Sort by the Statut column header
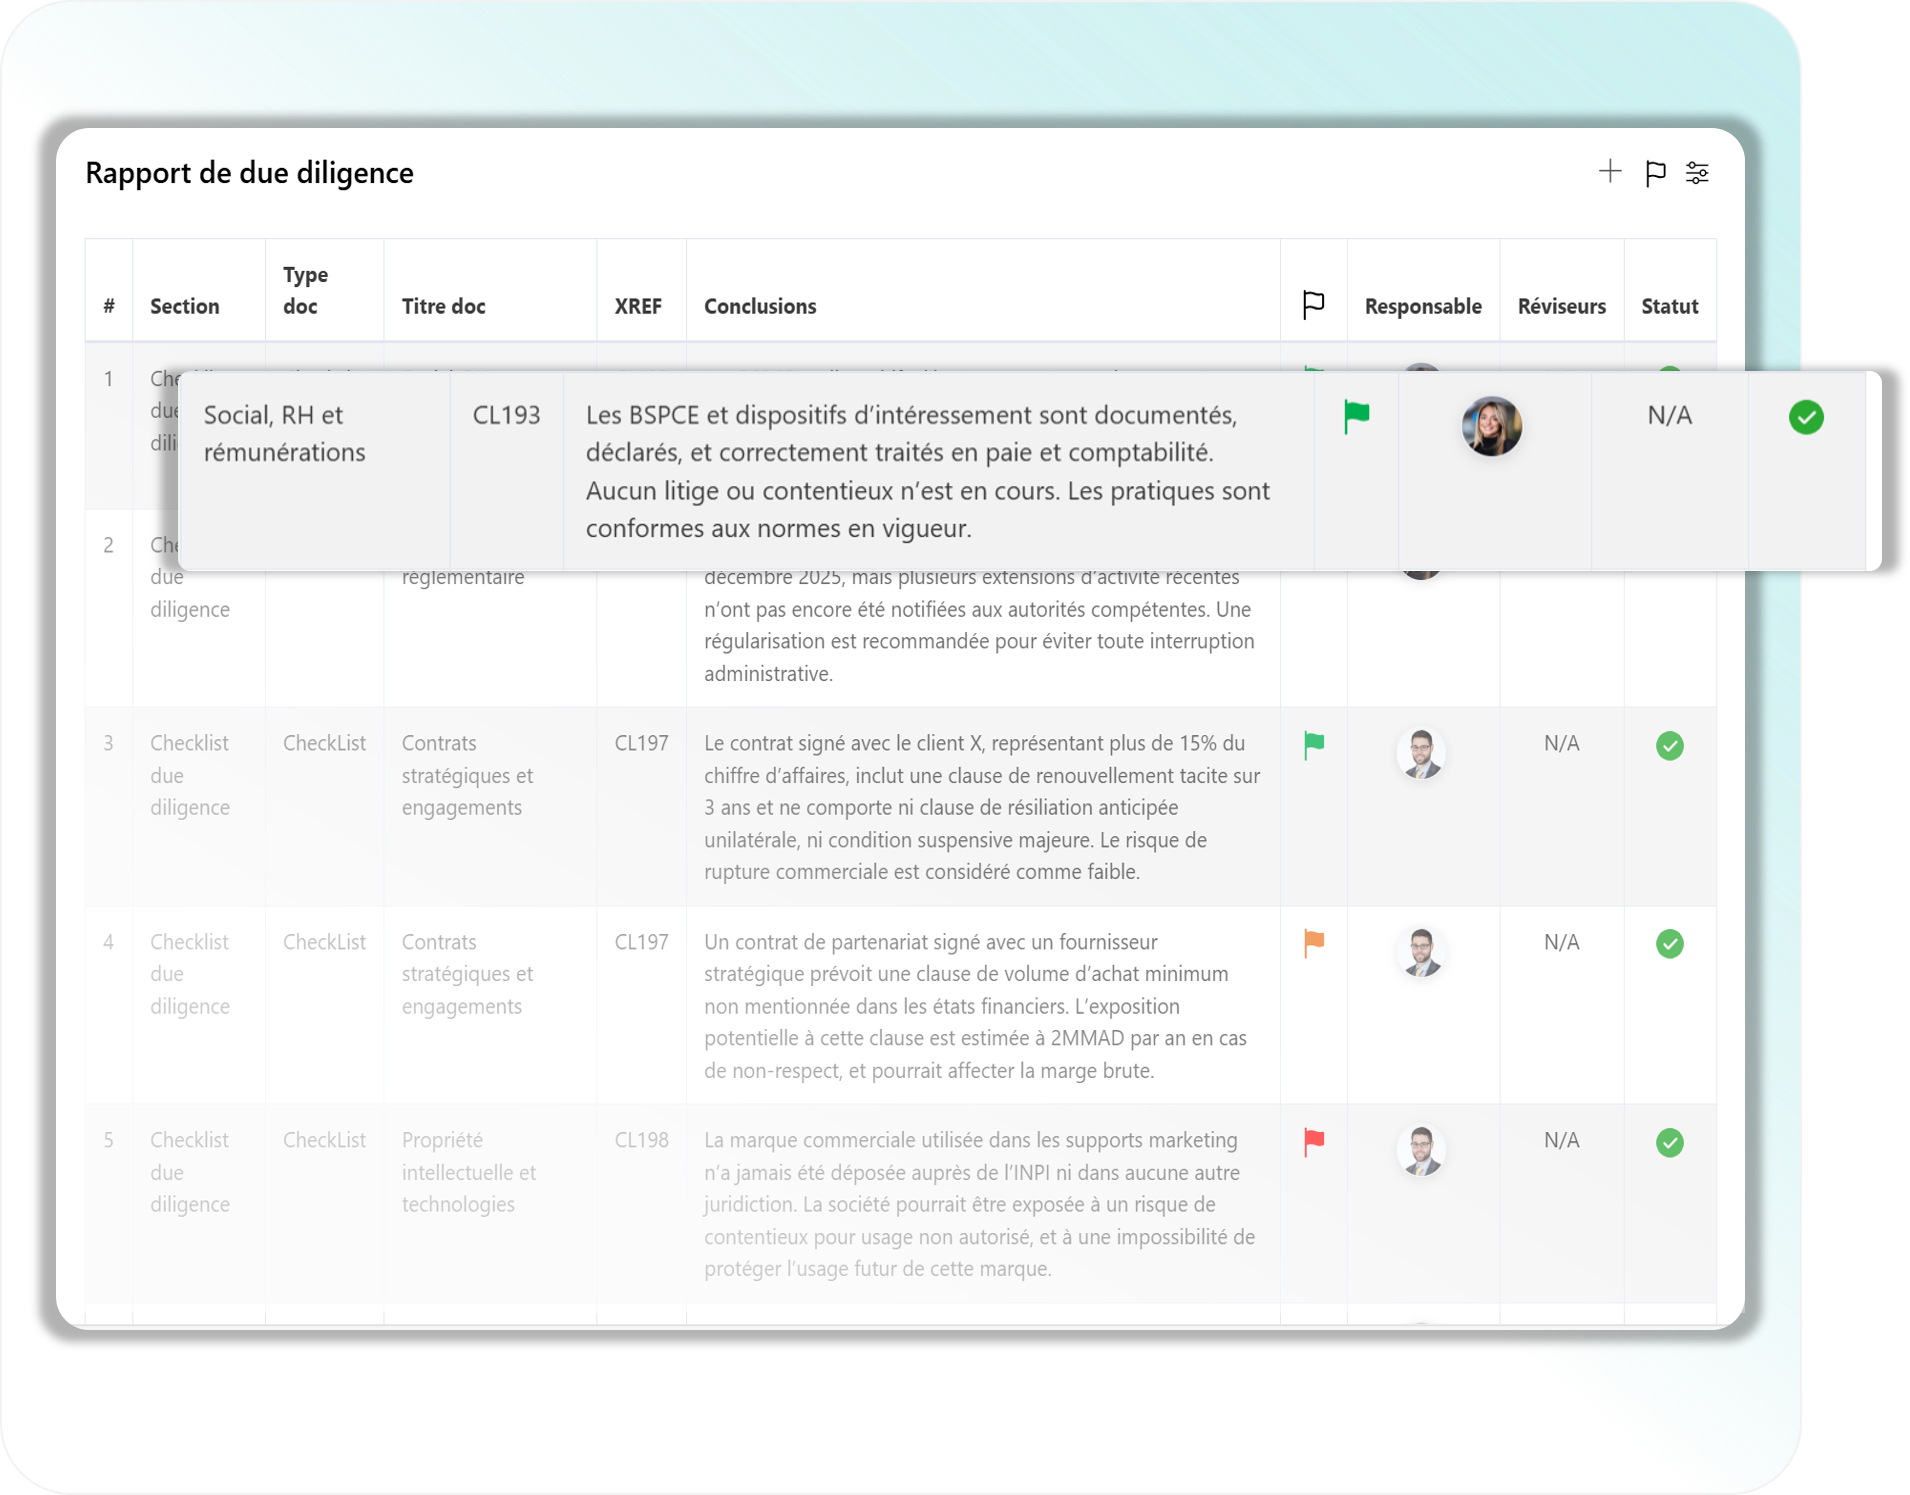The height and width of the screenshot is (1495, 1910). (x=1669, y=306)
